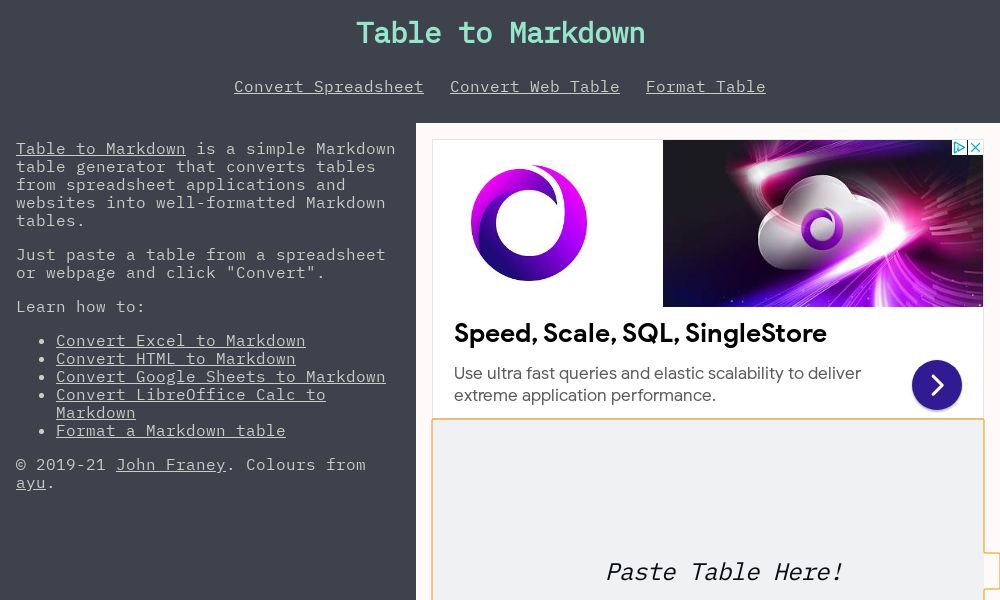Viewport: 1000px width, 600px height.
Task: Click the Table to Markdown page title
Action: pos(500,33)
